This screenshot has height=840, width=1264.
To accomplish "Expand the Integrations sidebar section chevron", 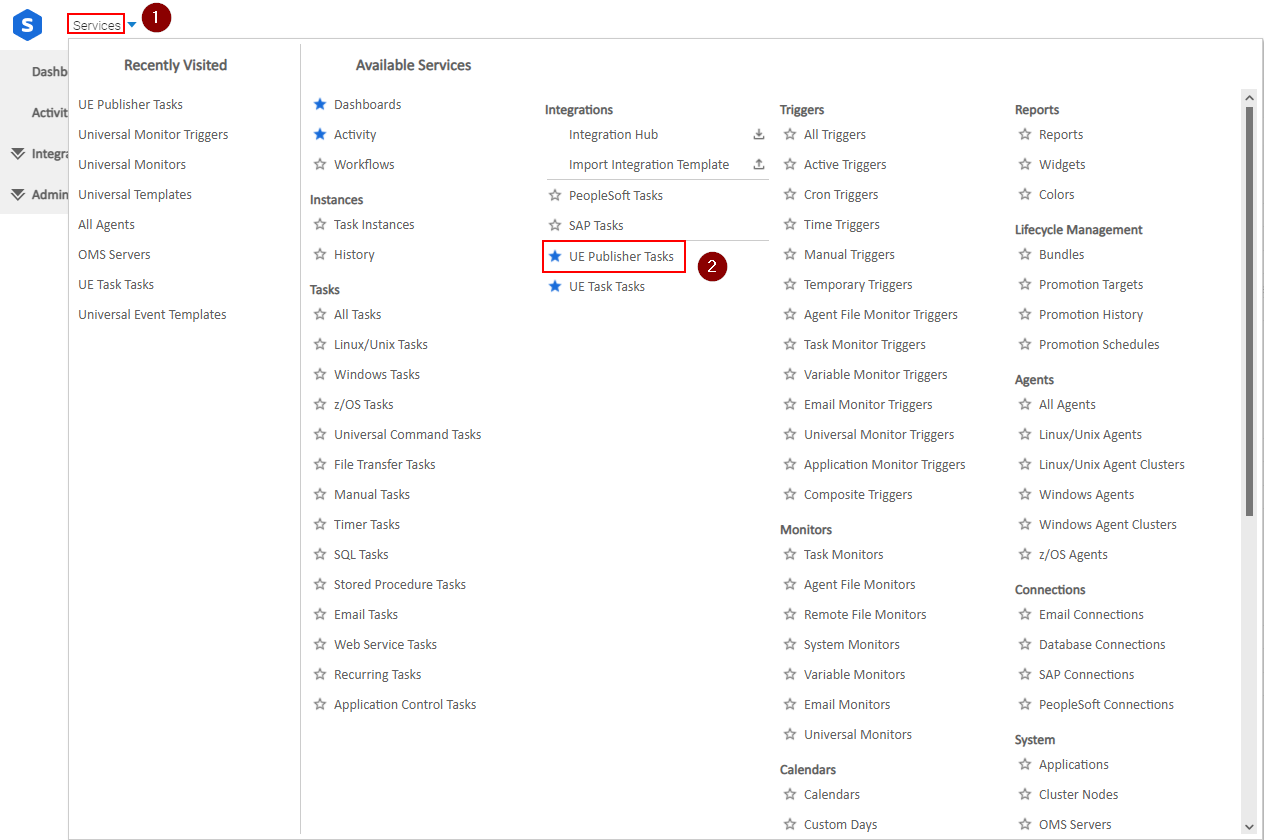I will (x=18, y=154).
